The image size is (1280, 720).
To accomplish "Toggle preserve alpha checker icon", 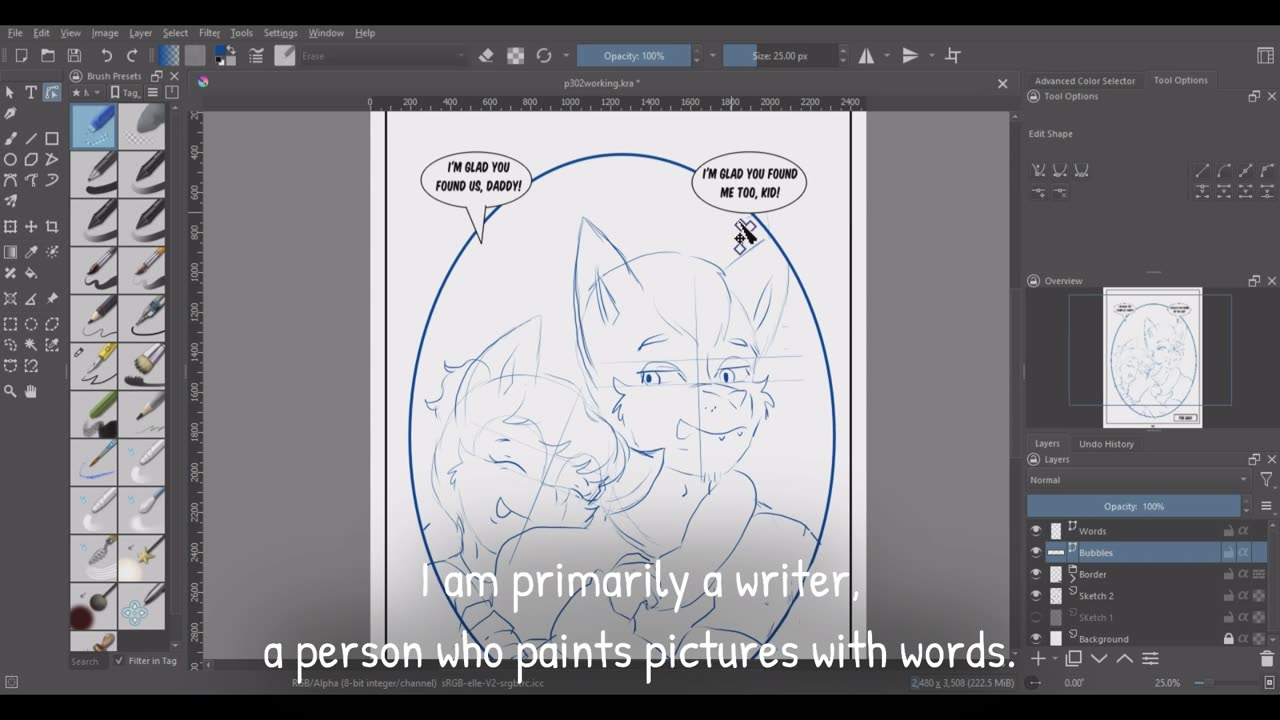I will pyautogui.click(x=515, y=56).
